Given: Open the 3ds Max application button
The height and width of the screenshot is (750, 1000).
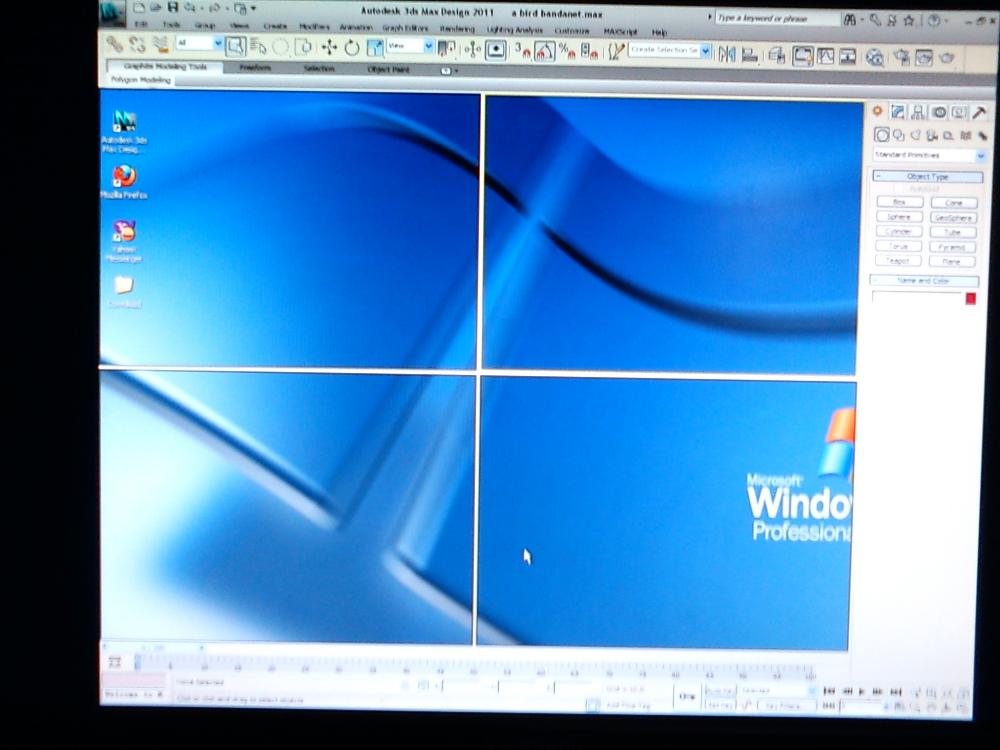Looking at the screenshot, I should coord(112,12).
